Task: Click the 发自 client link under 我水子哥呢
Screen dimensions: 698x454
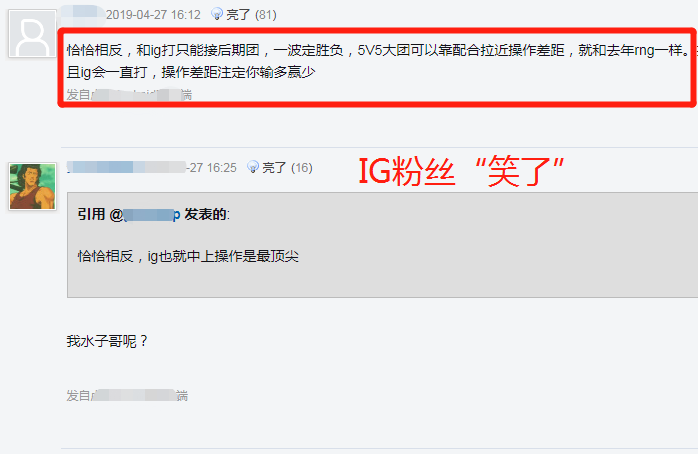Action: click(127, 395)
